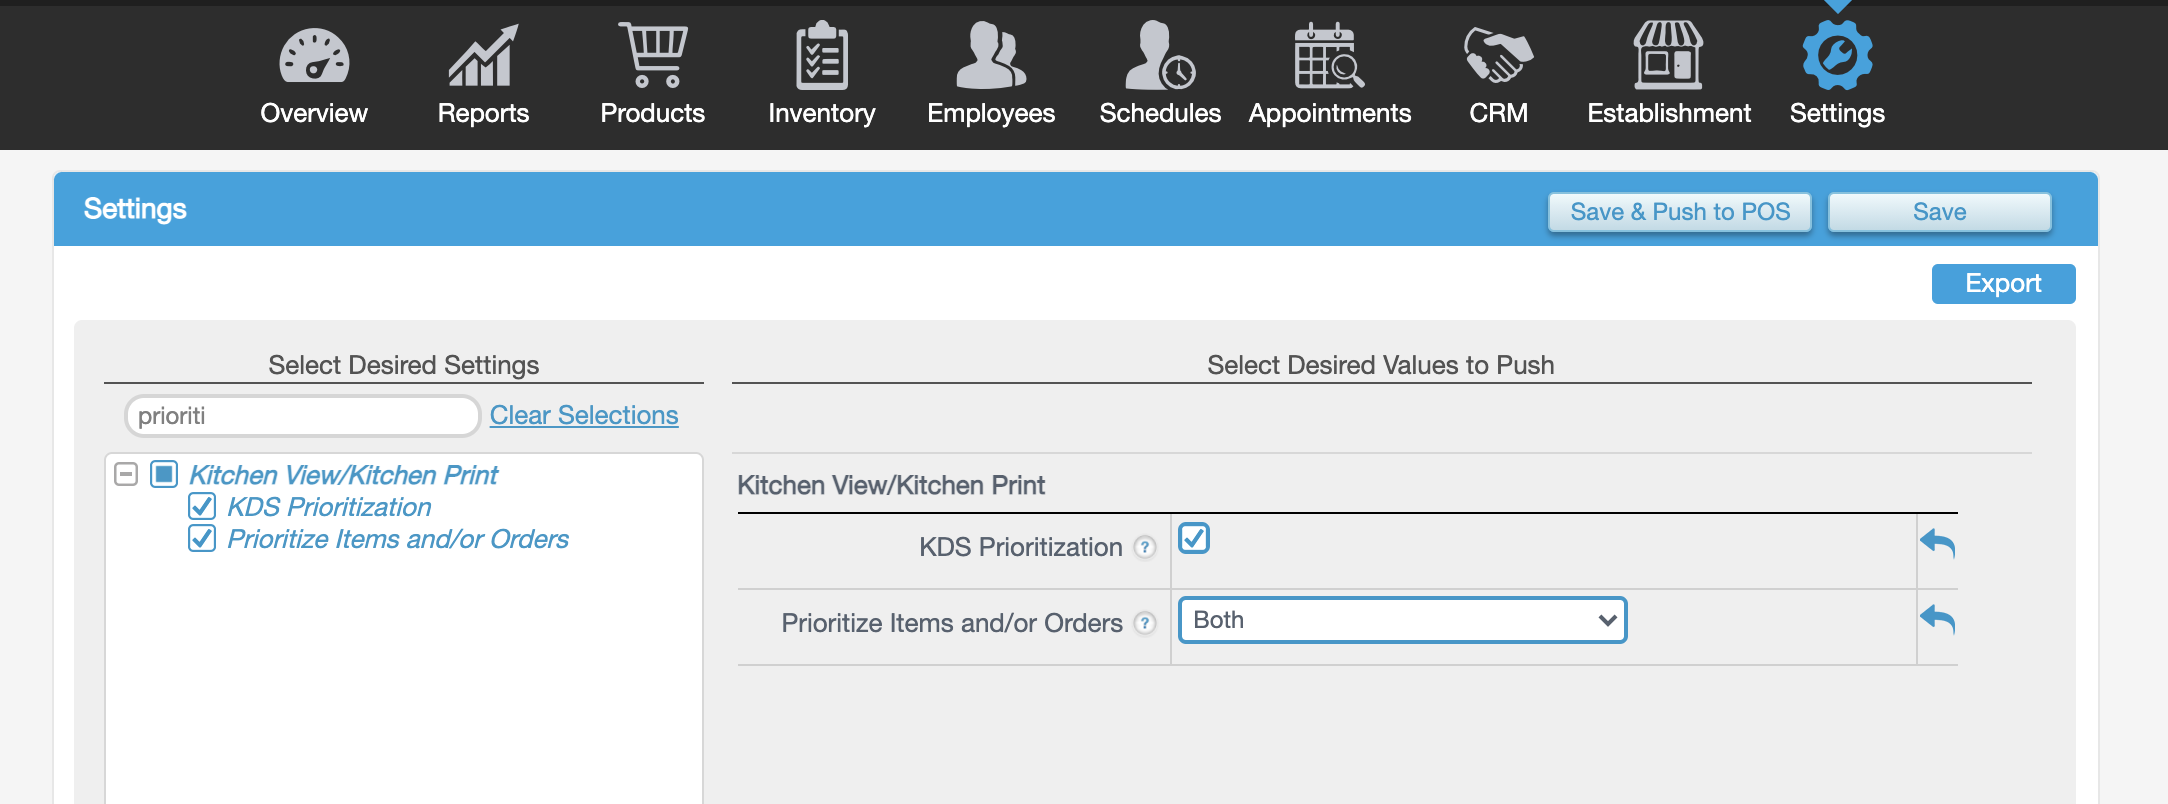Click the Save & Push to POS button

pos(1680,212)
